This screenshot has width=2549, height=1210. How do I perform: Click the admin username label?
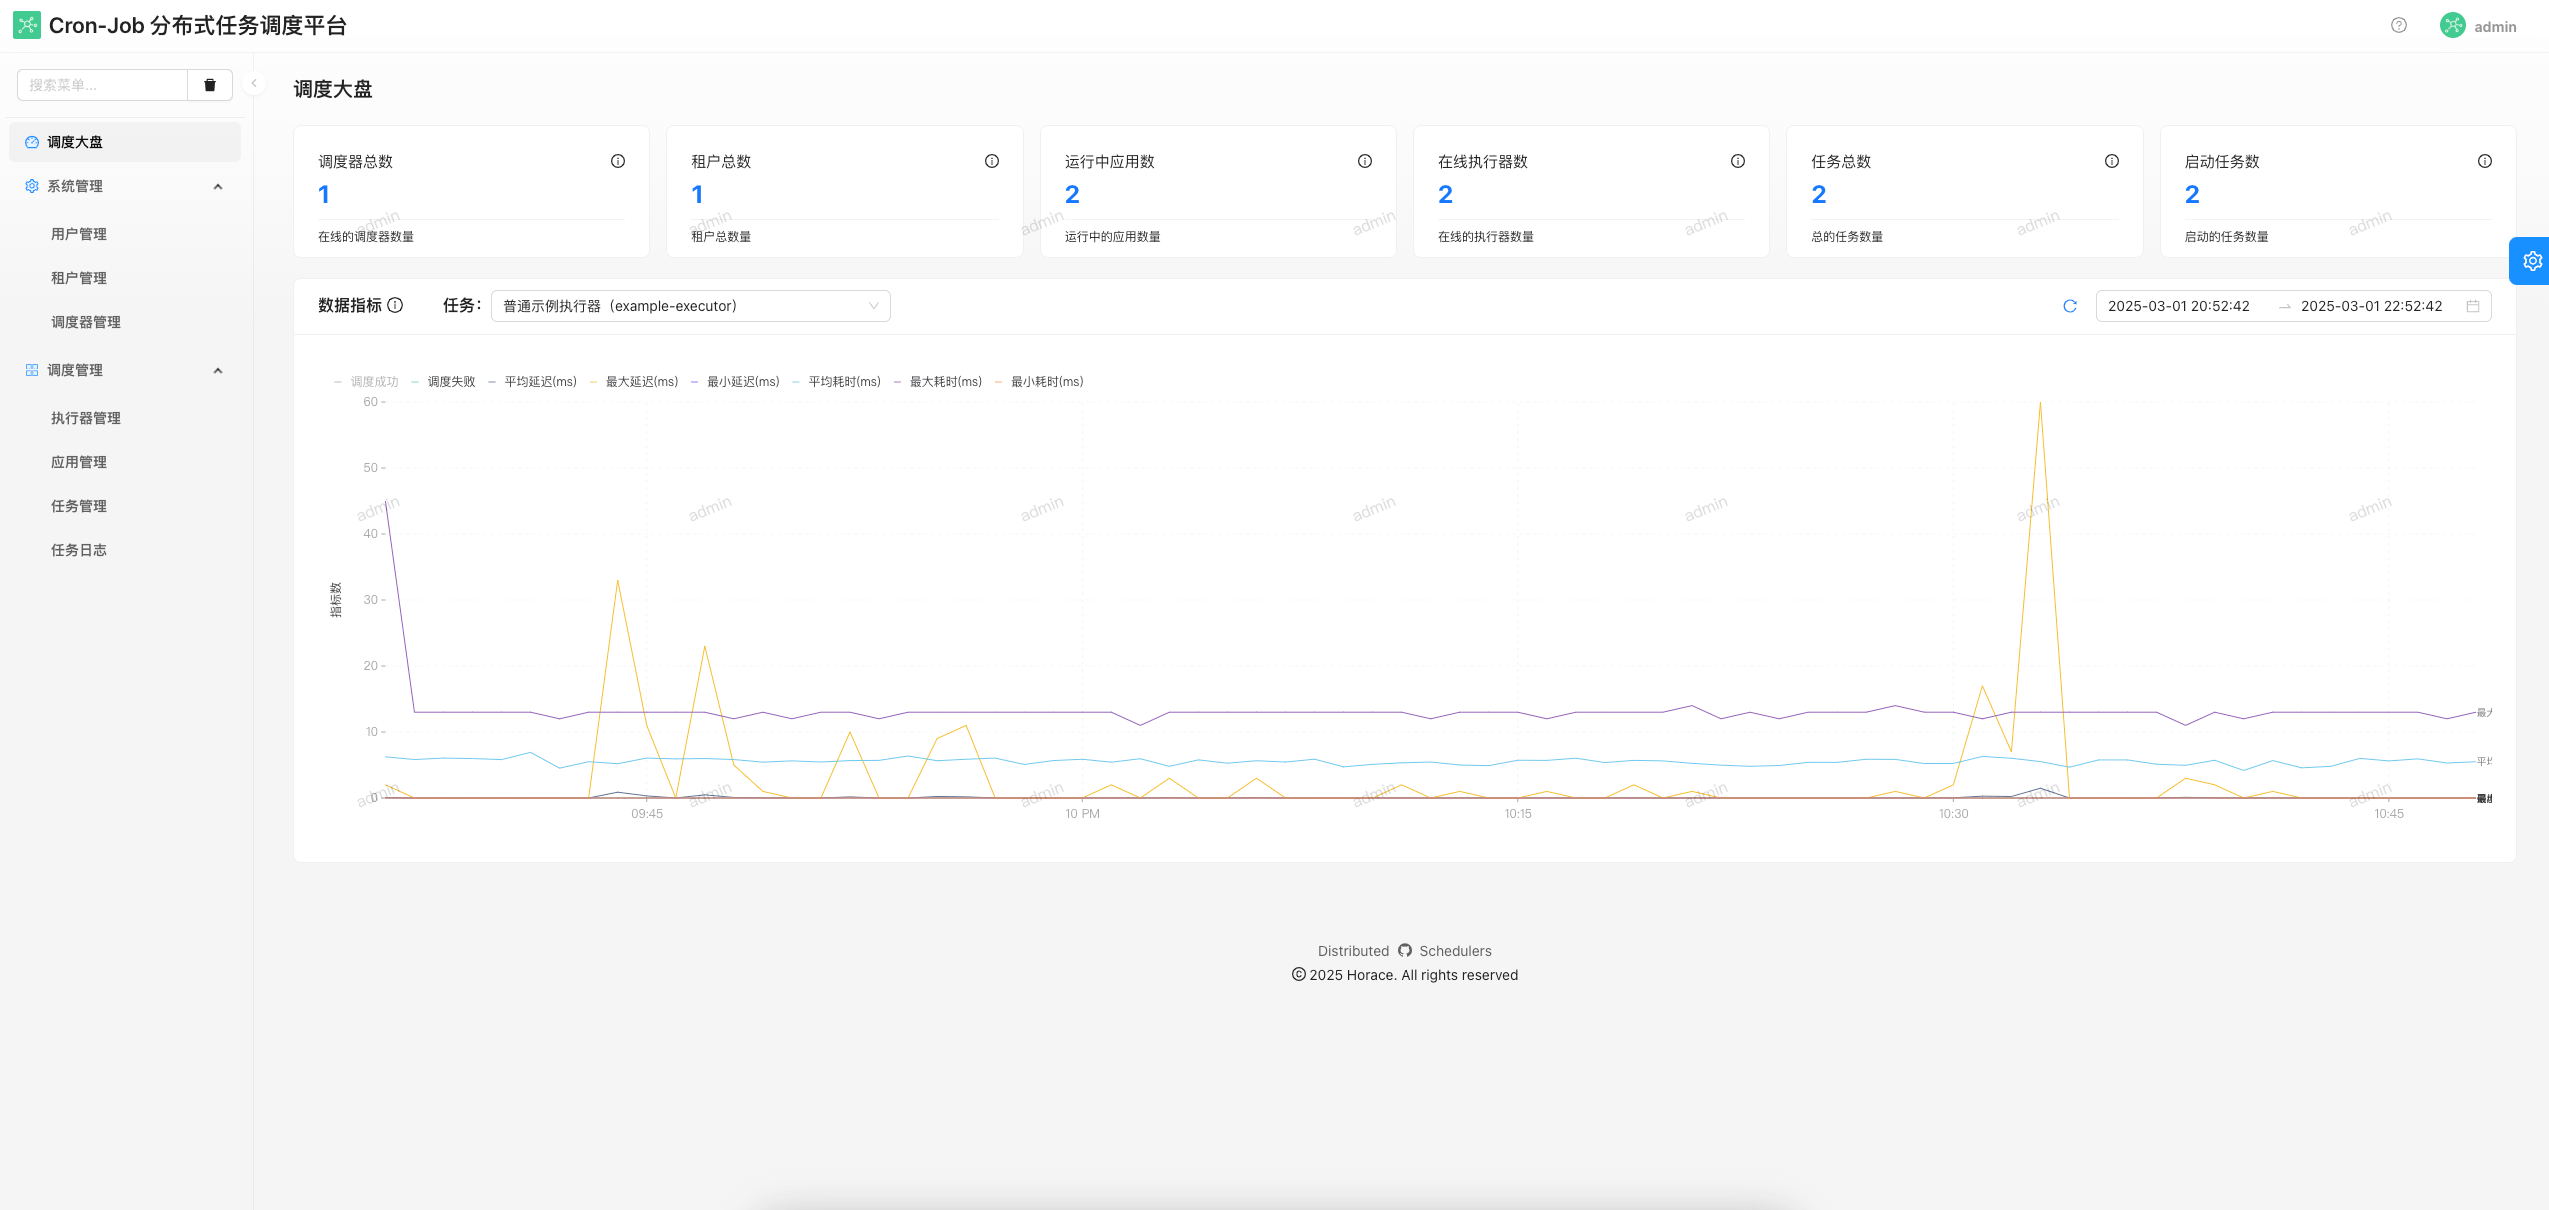pyautogui.click(x=2495, y=27)
